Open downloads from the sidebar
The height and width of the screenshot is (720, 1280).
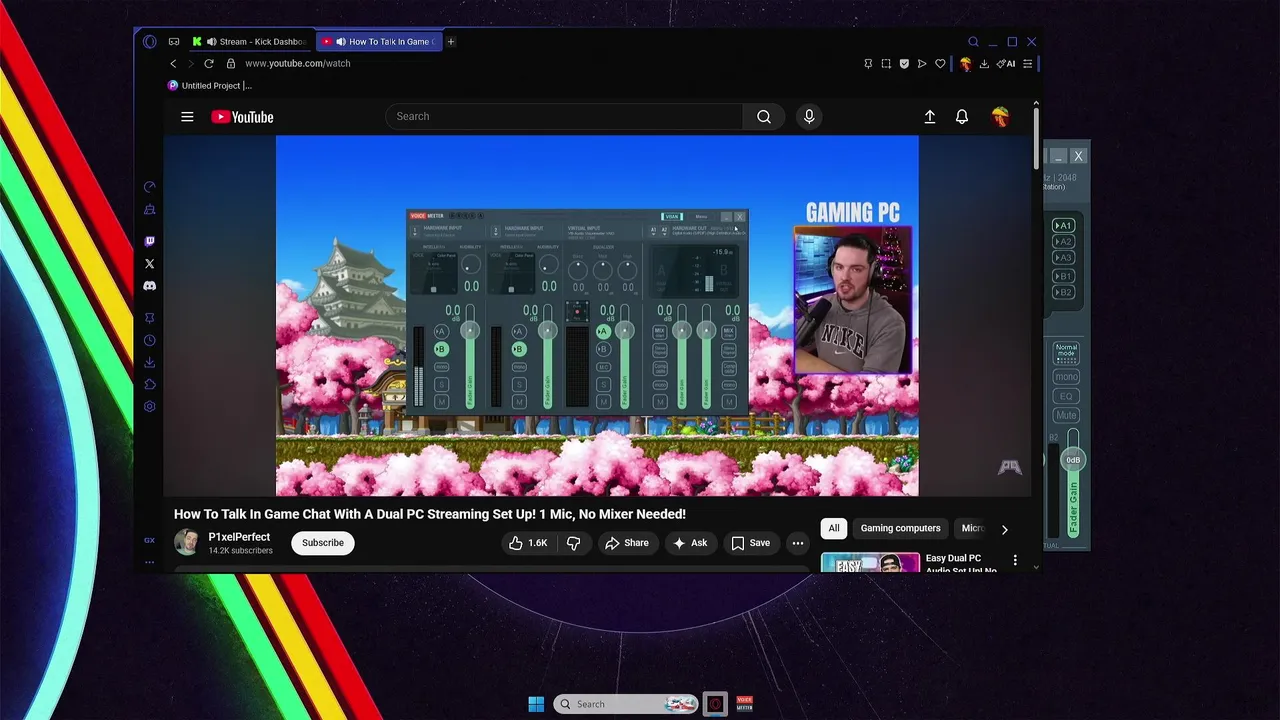[x=150, y=362]
